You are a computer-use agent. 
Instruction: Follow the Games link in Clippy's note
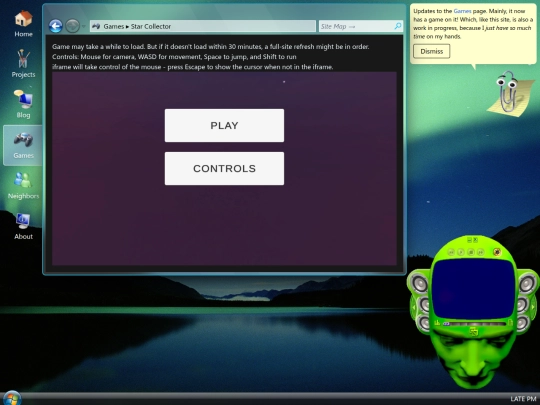pyautogui.click(x=462, y=11)
